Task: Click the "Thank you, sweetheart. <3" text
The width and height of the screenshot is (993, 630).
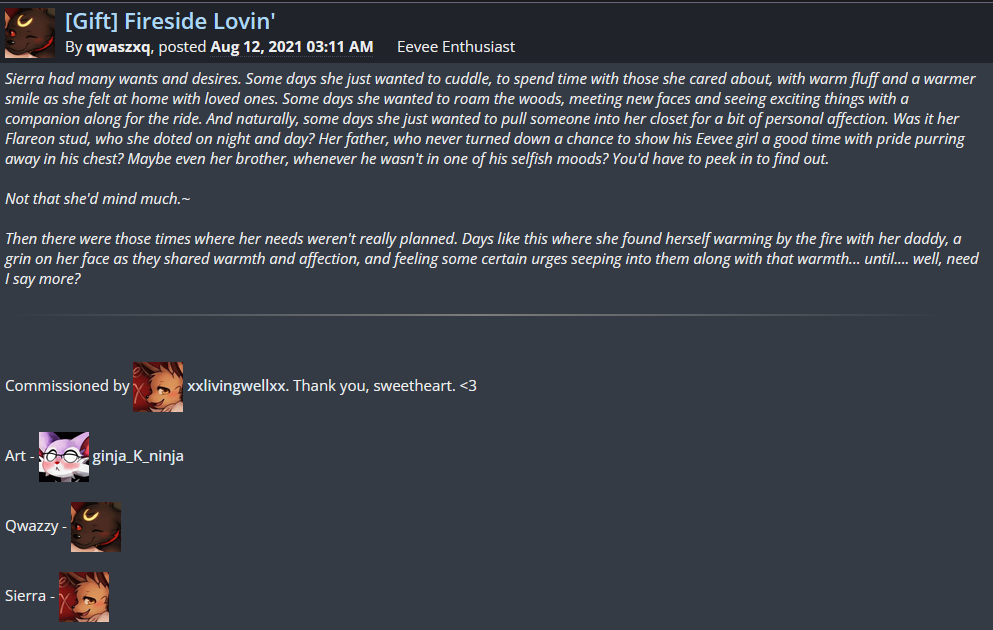Action: point(384,386)
